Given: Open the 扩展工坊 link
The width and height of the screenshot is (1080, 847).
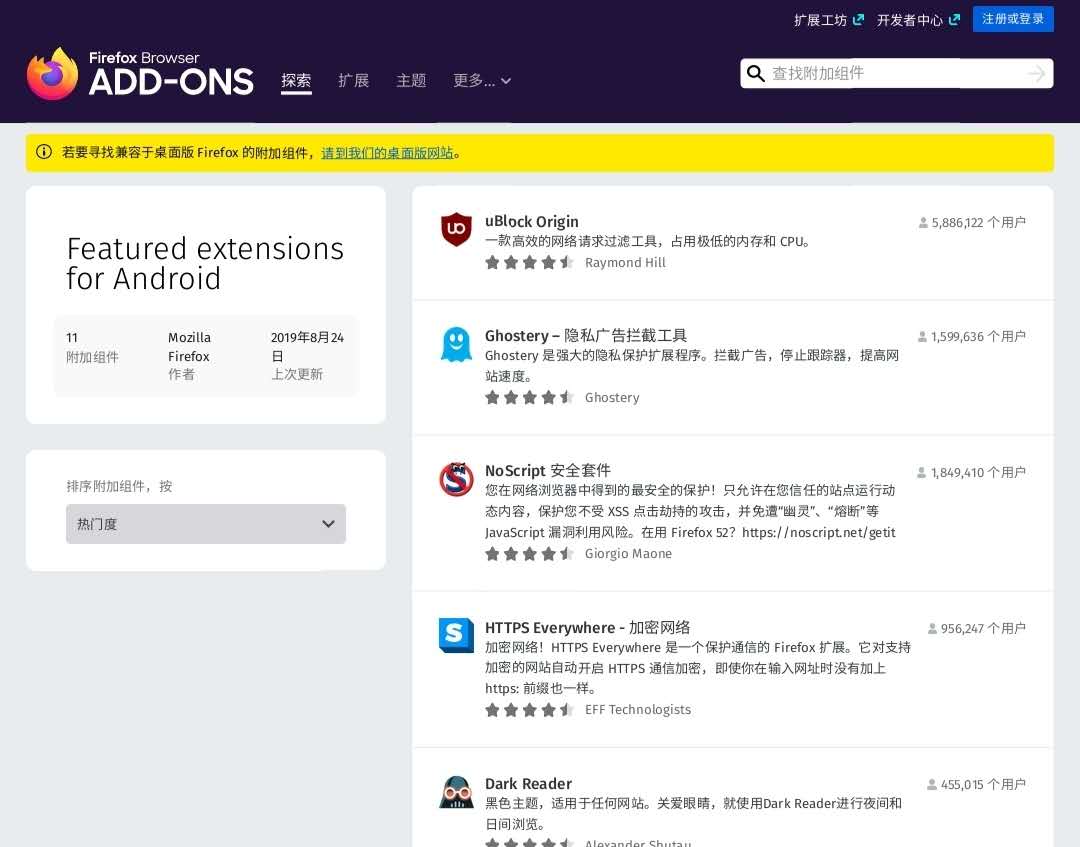Looking at the screenshot, I should (820, 20).
